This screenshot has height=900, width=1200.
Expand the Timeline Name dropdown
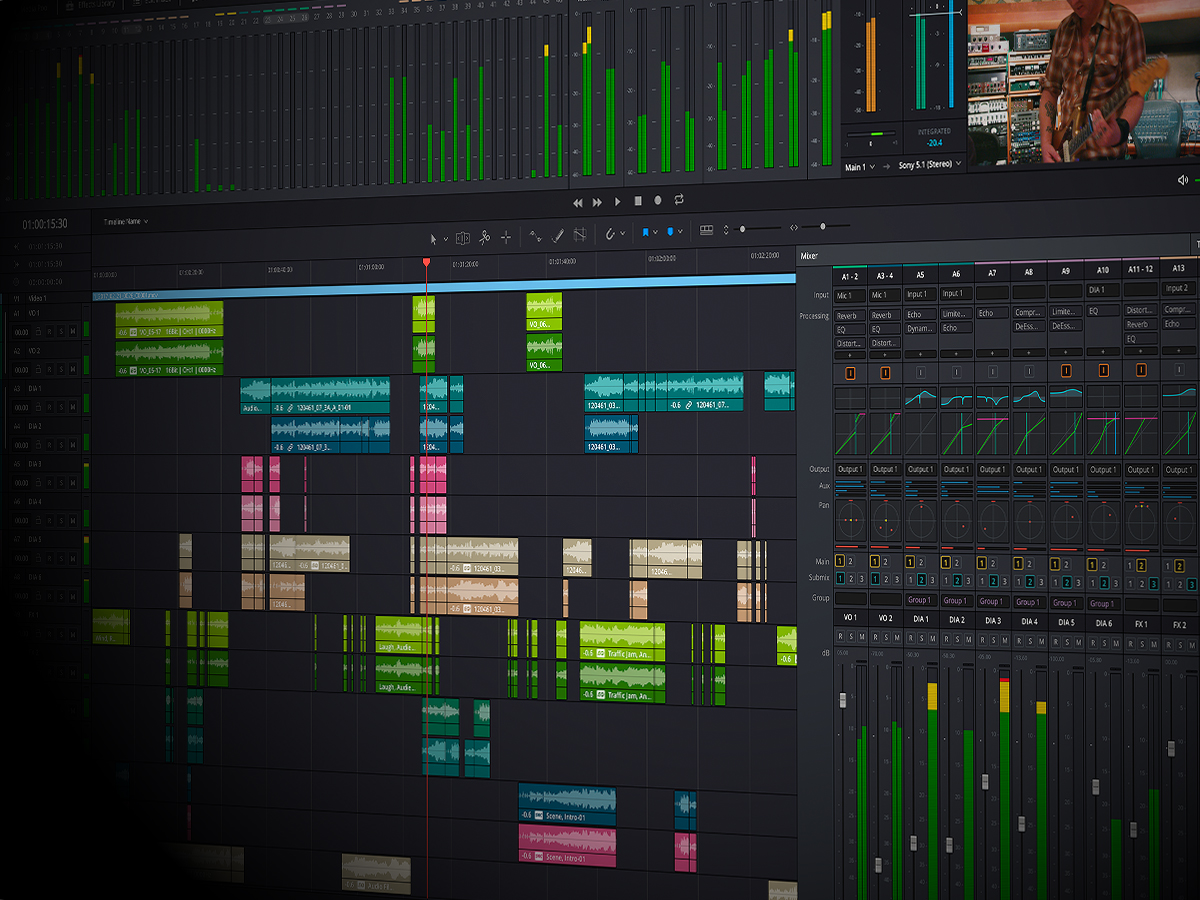coord(146,224)
